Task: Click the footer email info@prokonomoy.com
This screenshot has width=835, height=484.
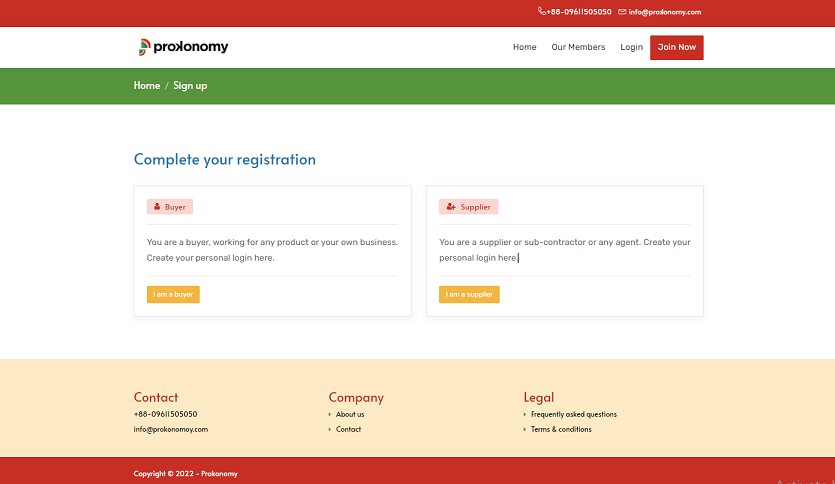Action: pyautogui.click(x=171, y=429)
